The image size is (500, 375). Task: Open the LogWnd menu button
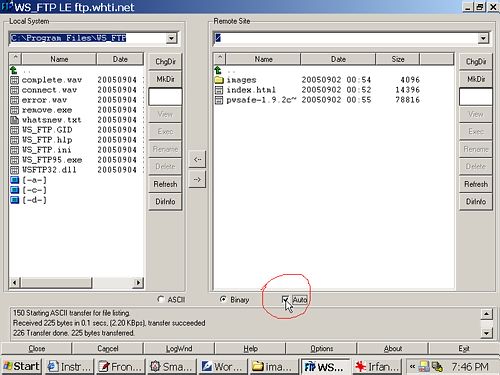coord(179,349)
